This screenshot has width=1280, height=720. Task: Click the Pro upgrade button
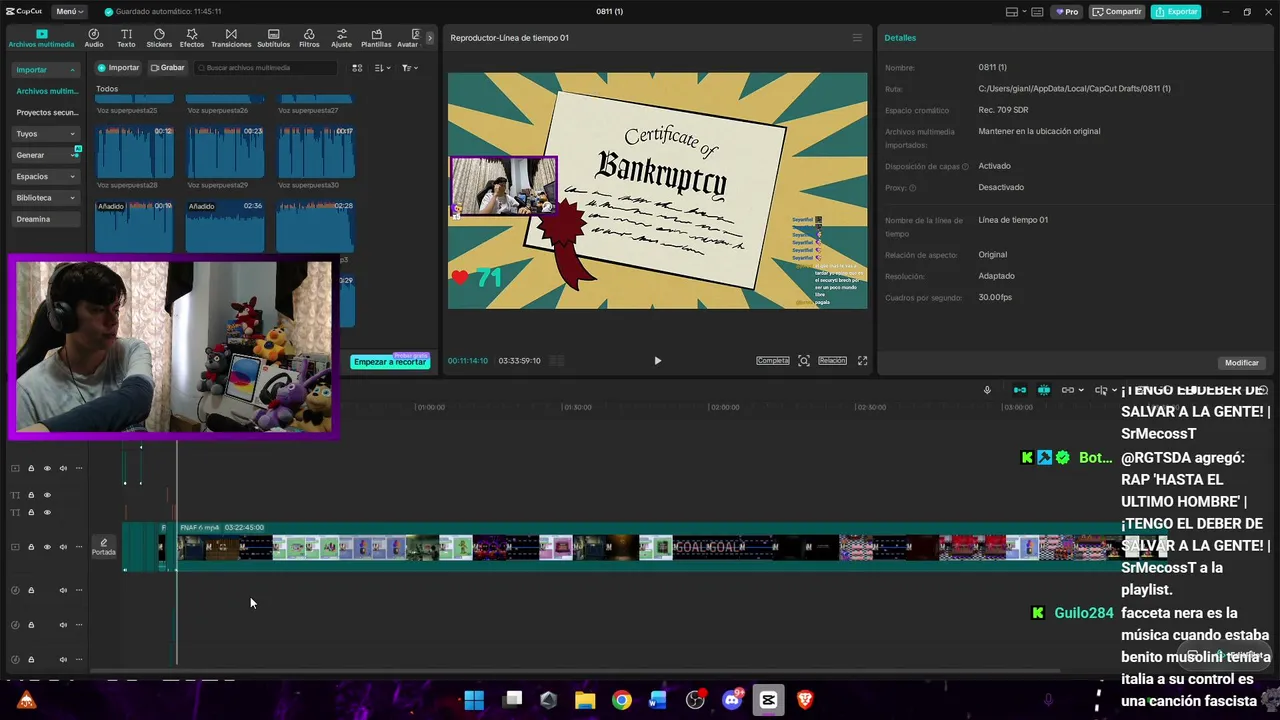(1066, 12)
